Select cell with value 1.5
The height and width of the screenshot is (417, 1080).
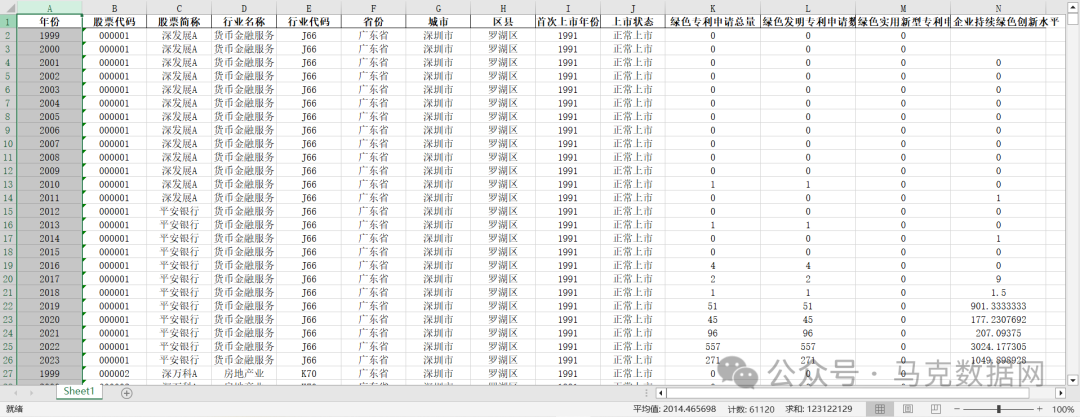(x=998, y=292)
